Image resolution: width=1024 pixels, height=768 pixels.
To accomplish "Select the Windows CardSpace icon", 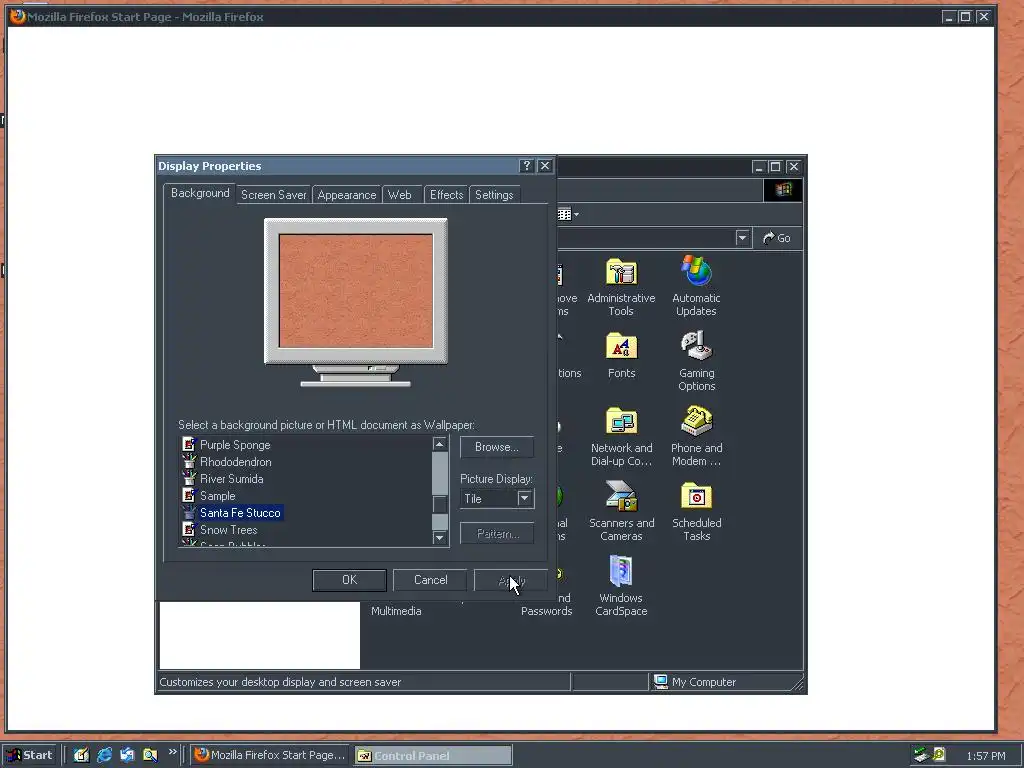I will [621, 571].
